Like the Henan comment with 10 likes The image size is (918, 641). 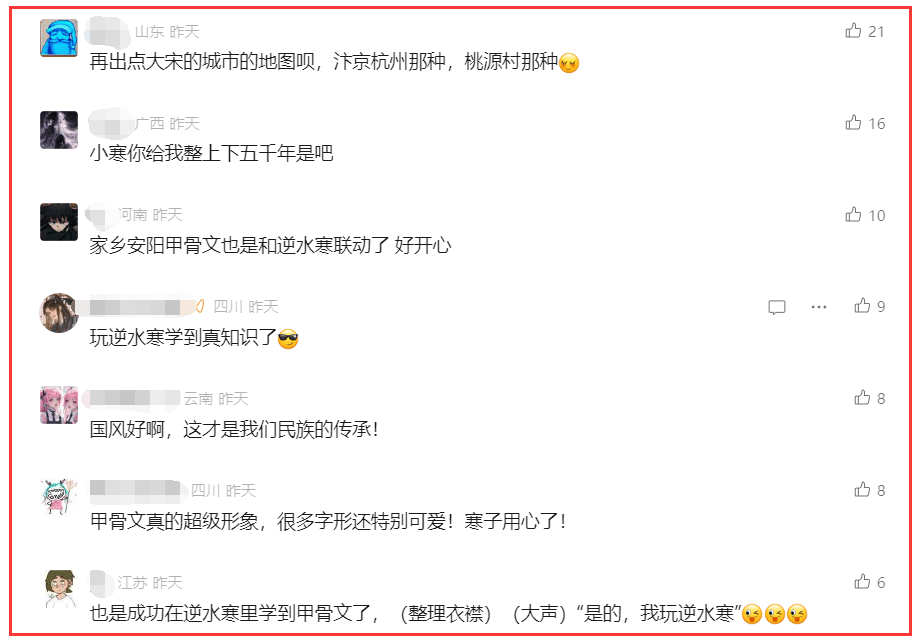click(853, 214)
